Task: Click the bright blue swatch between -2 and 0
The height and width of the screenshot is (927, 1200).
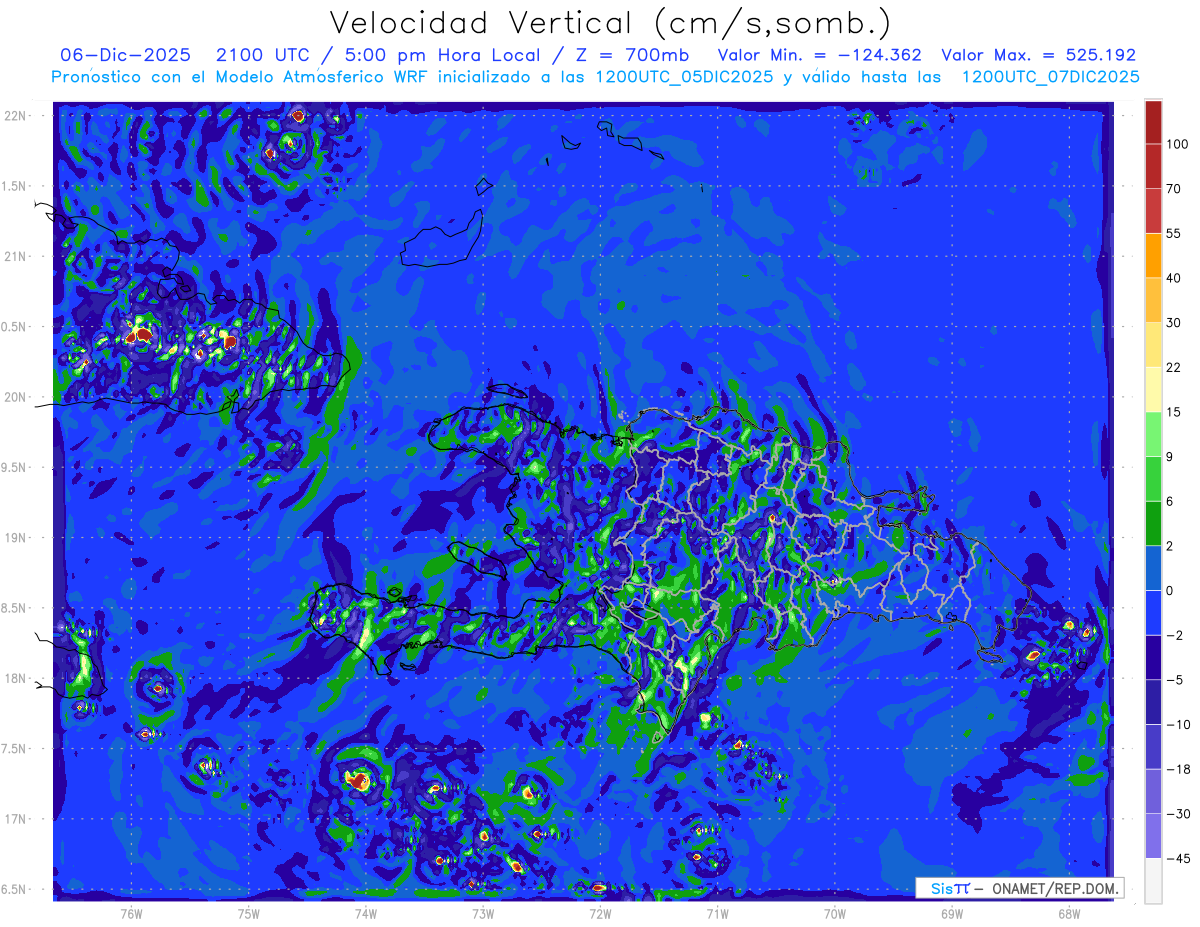Action: point(1153,612)
